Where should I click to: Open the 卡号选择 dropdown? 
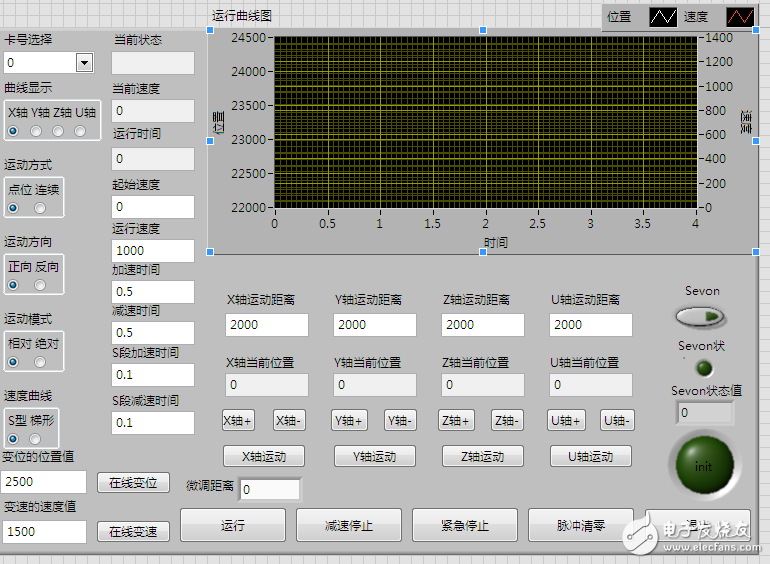(84, 63)
